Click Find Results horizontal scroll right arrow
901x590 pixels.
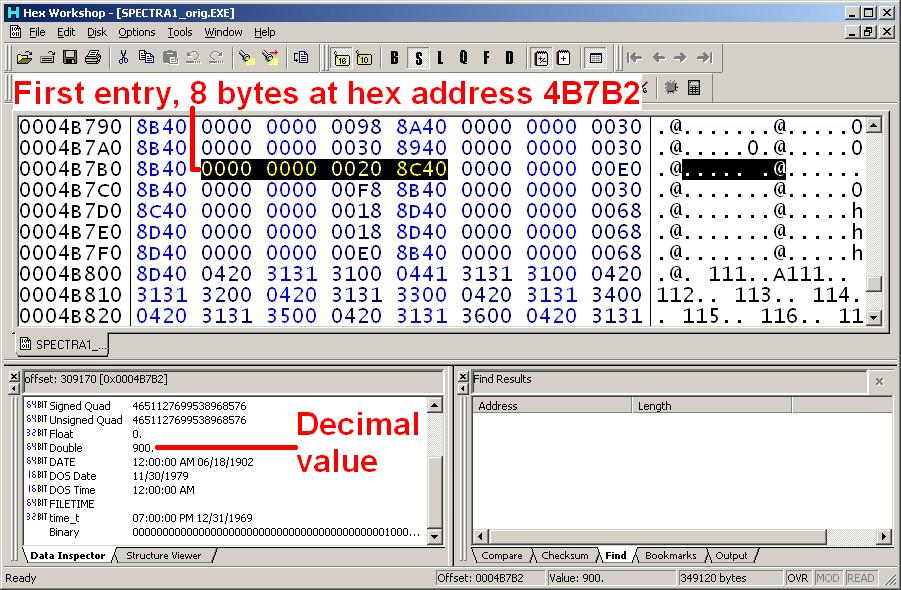coord(884,537)
